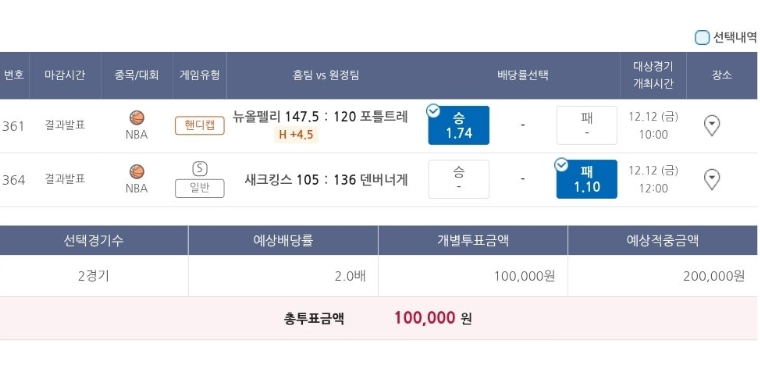760x367 pixels.
Task: Click the S badge above 일반
Action: click(200, 169)
